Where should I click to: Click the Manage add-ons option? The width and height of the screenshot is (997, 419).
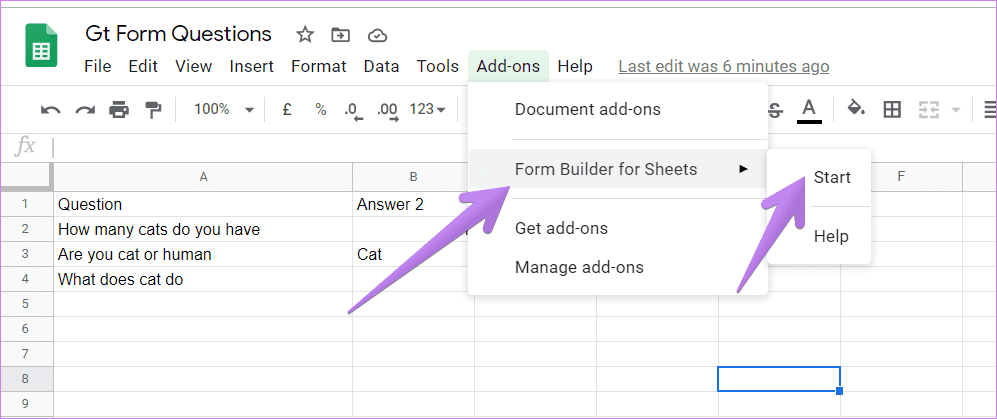pos(579,267)
